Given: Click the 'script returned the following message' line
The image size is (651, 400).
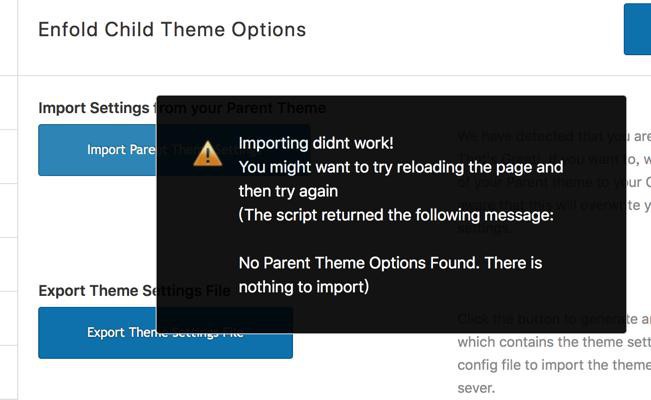Looking at the screenshot, I should click(395, 214).
